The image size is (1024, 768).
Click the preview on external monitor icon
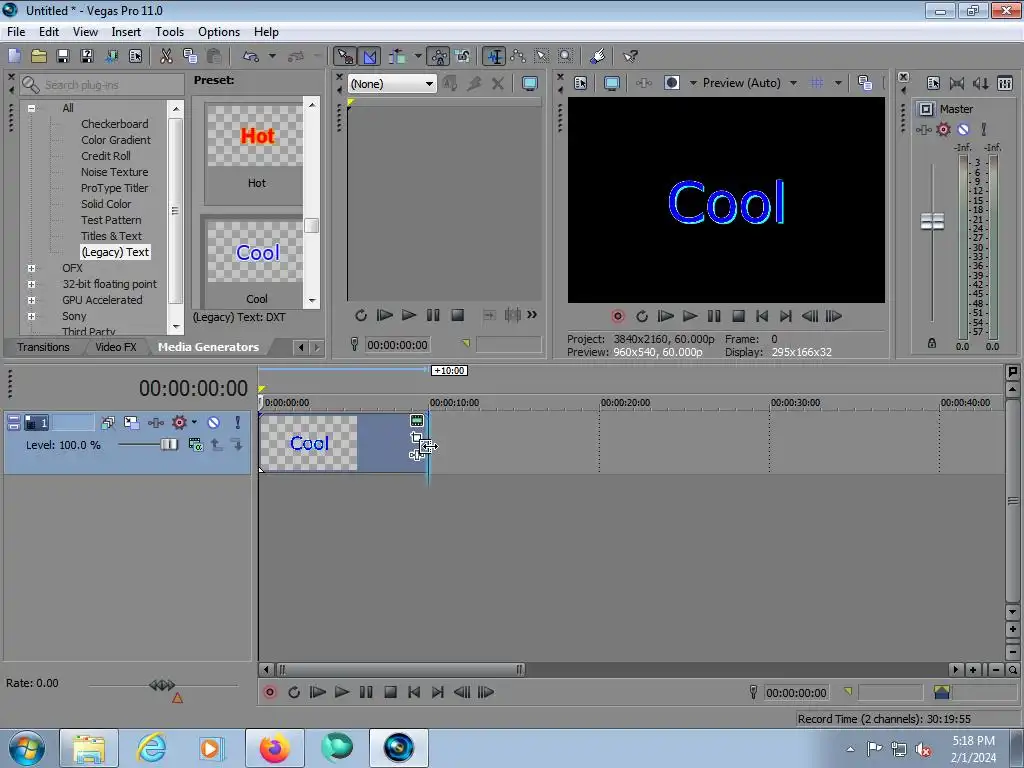click(x=612, y=83)
